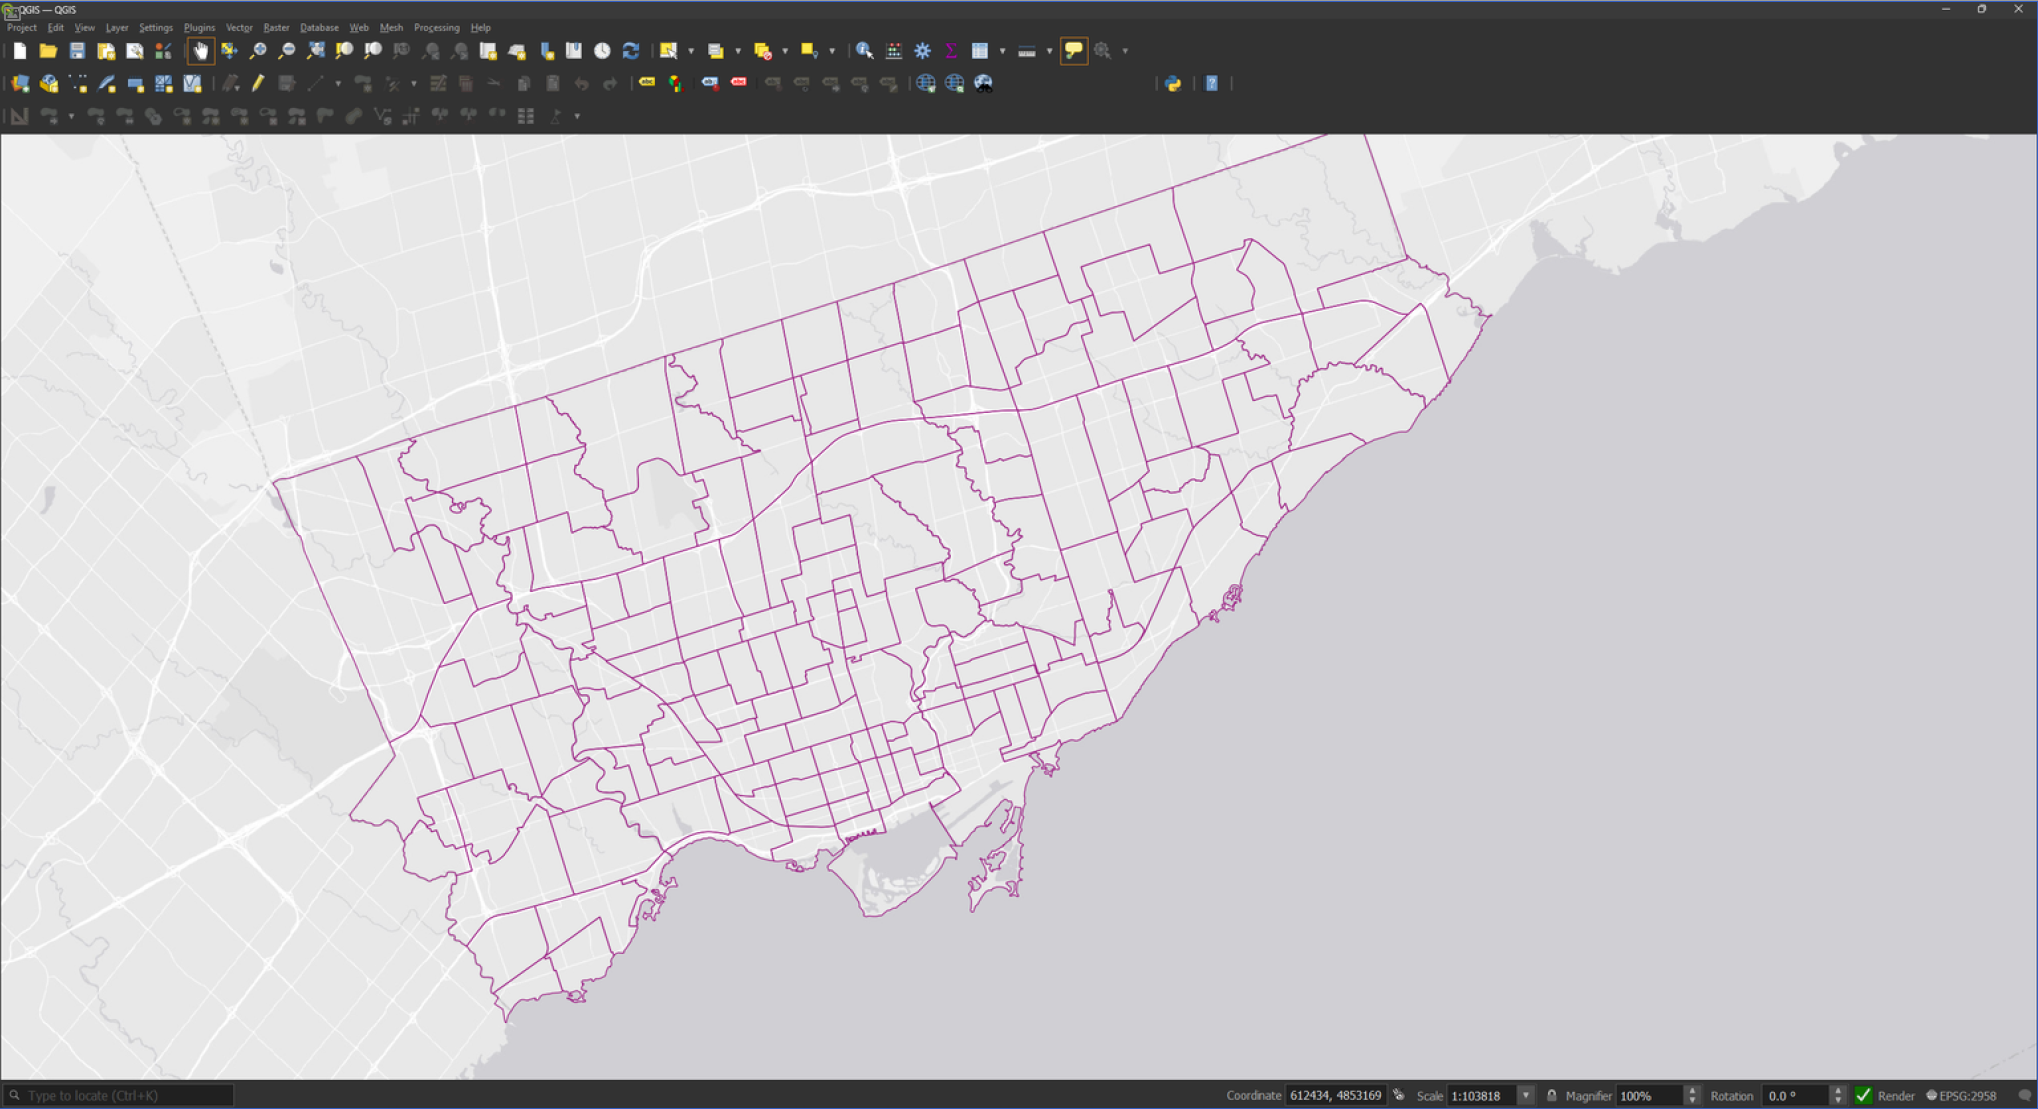Click the Type to locate search box
2038x1109 pixels.
[x=119, y=1095]
